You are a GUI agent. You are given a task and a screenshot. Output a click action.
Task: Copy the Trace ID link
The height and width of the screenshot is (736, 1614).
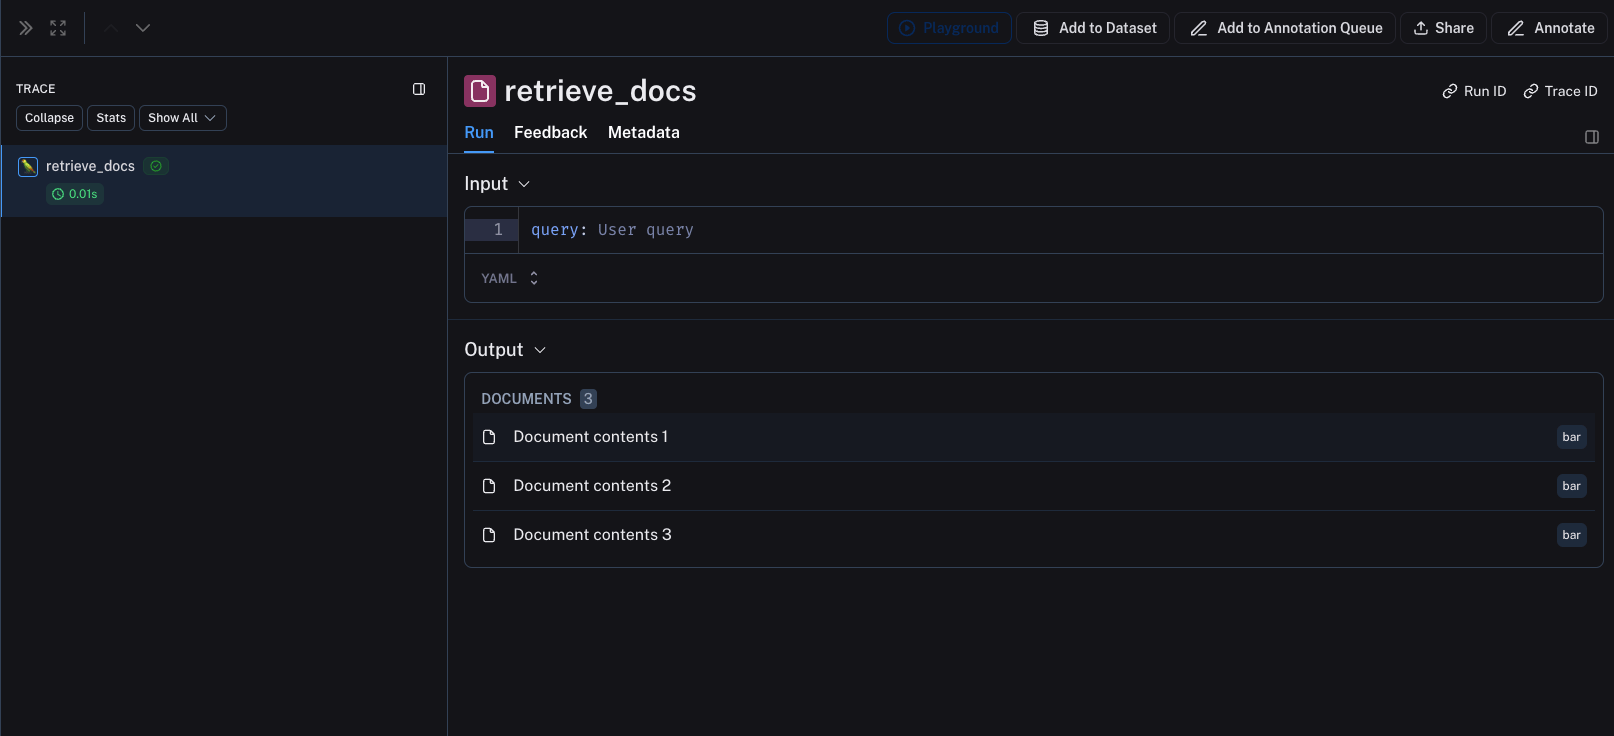[1560, 91]
